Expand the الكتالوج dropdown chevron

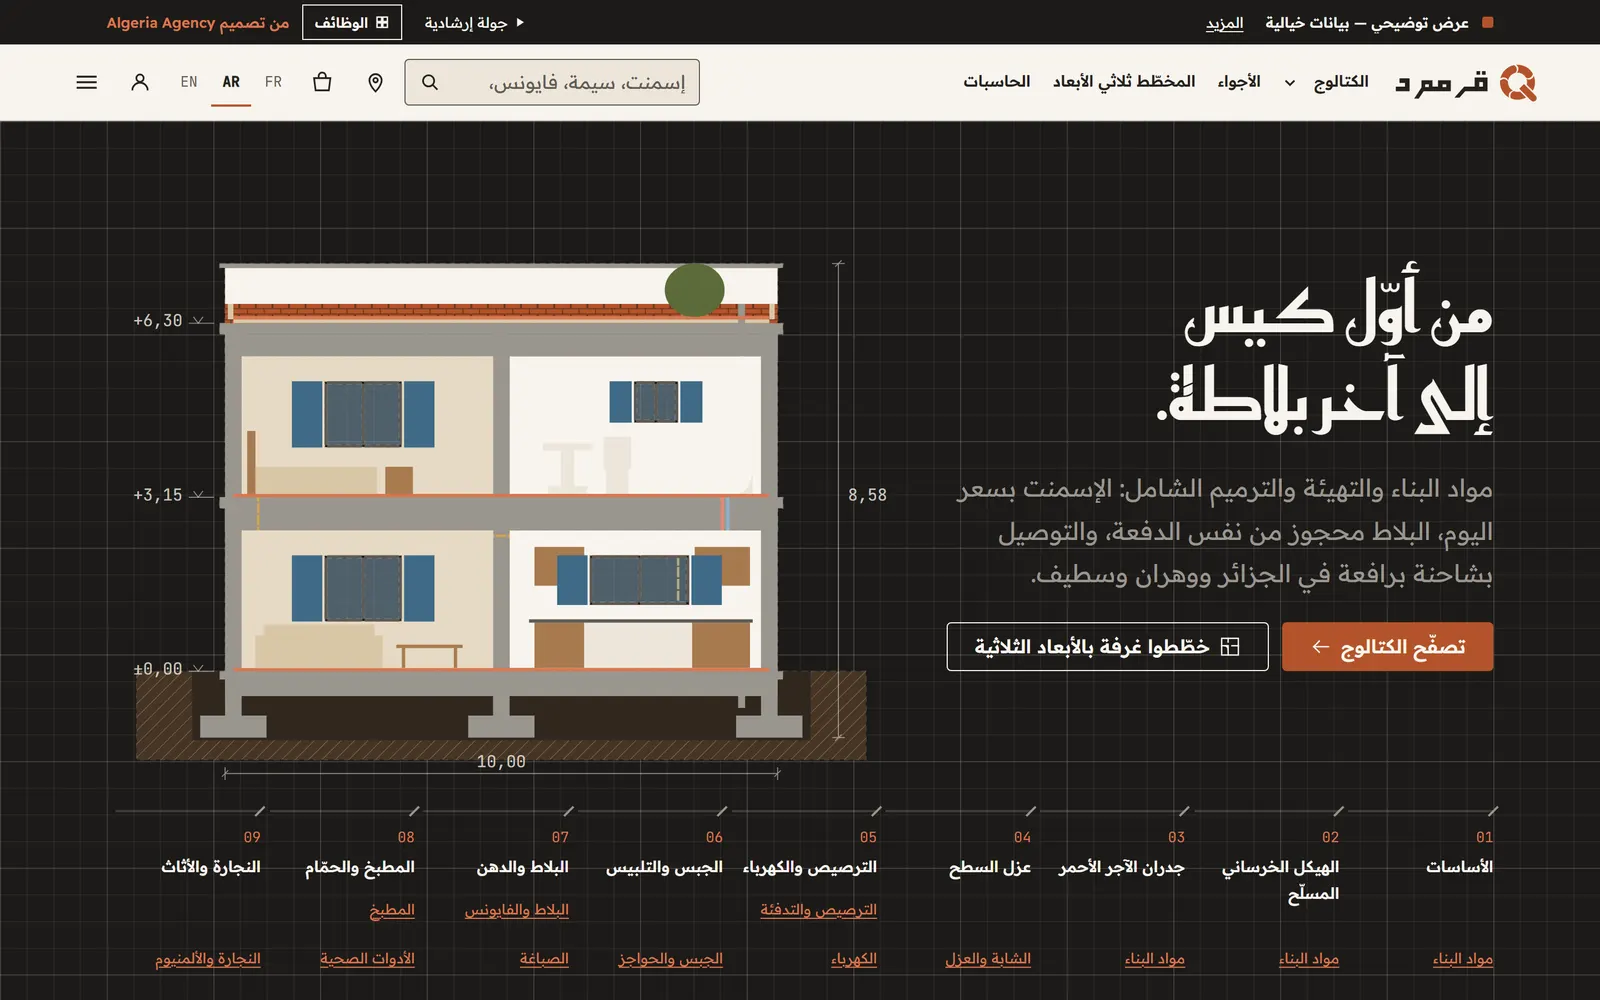(x=1290, y=83)
